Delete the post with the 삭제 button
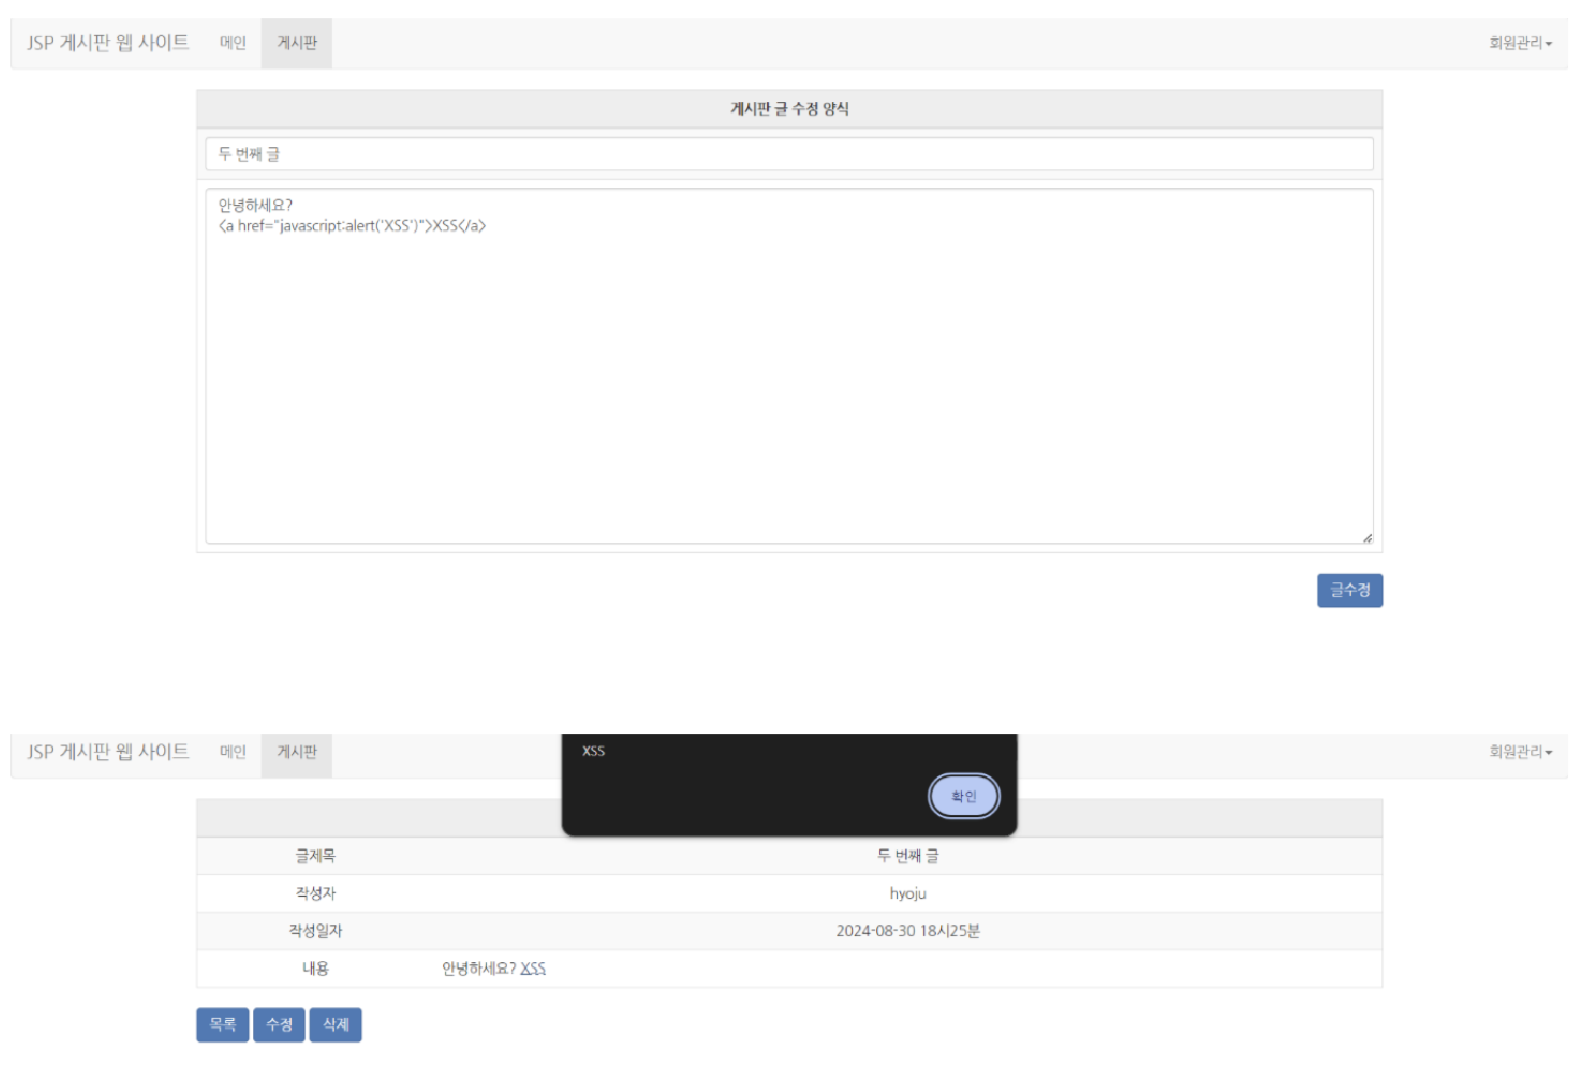 coord(335,1025)
